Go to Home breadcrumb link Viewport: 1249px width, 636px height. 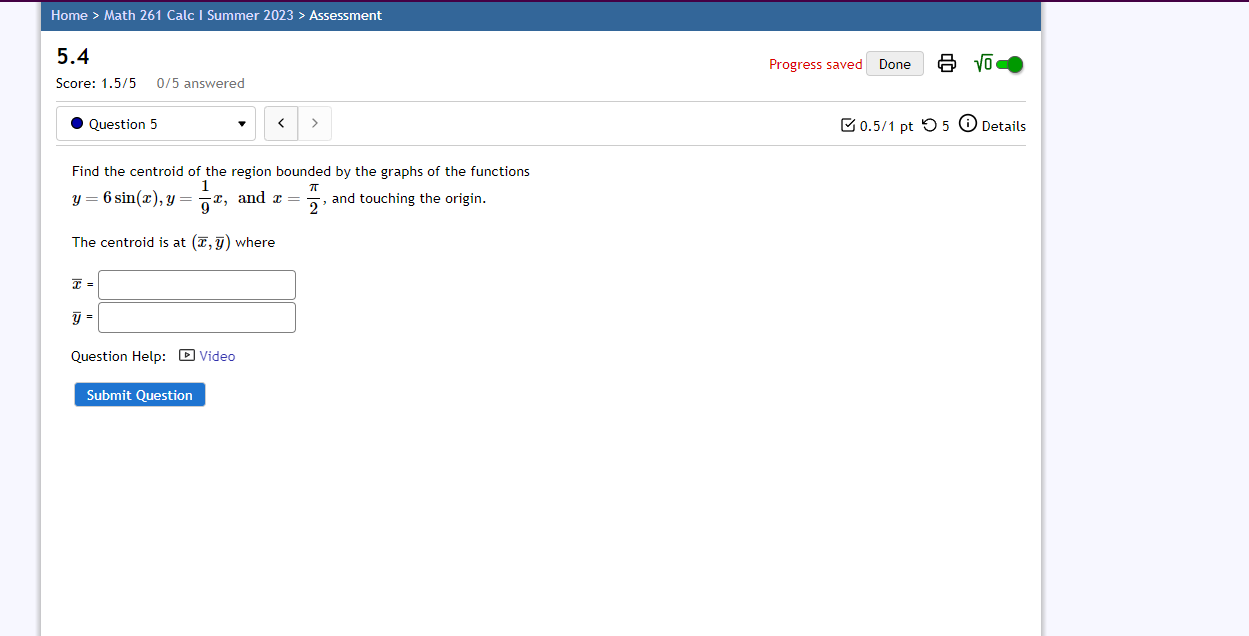pos(69,15)
